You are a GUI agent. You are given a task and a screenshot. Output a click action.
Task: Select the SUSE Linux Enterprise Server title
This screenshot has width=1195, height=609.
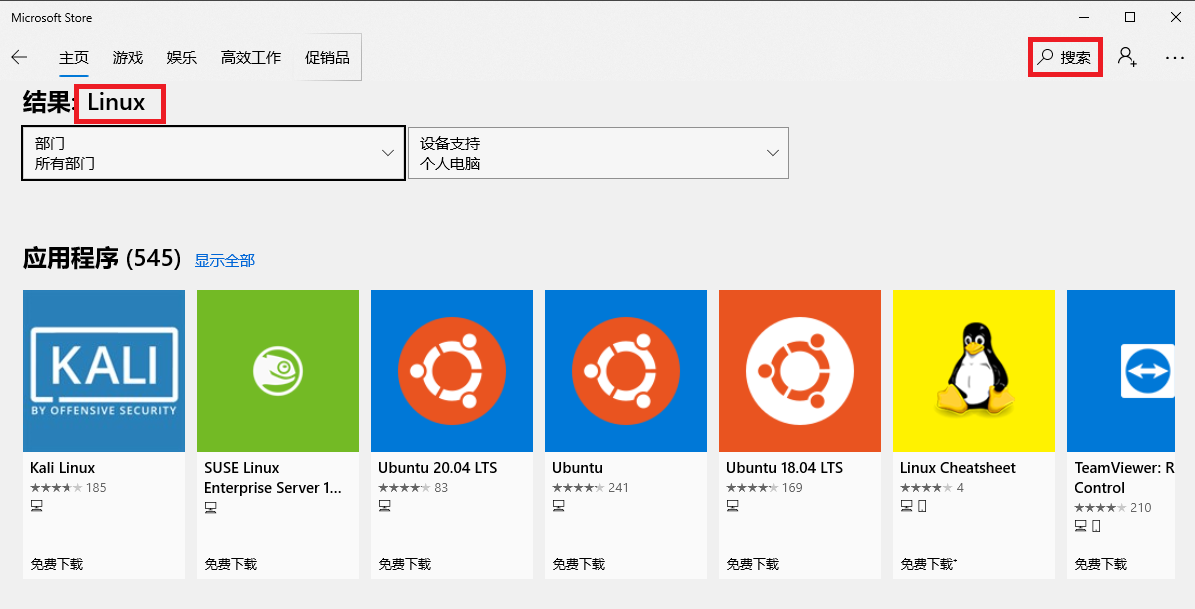click(x=273, y=478)
